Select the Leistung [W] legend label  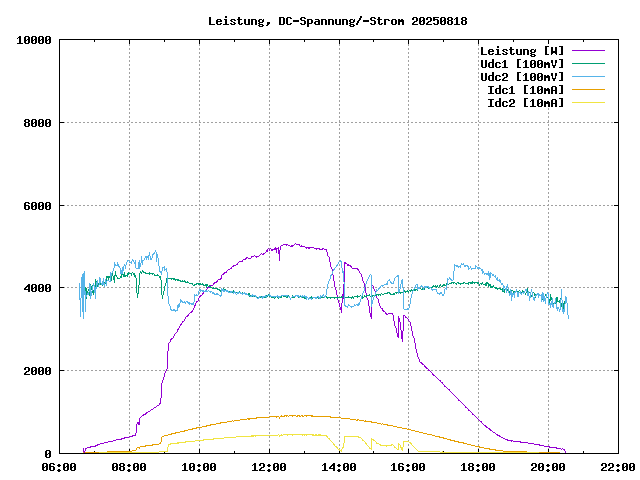tap(521, 51)
